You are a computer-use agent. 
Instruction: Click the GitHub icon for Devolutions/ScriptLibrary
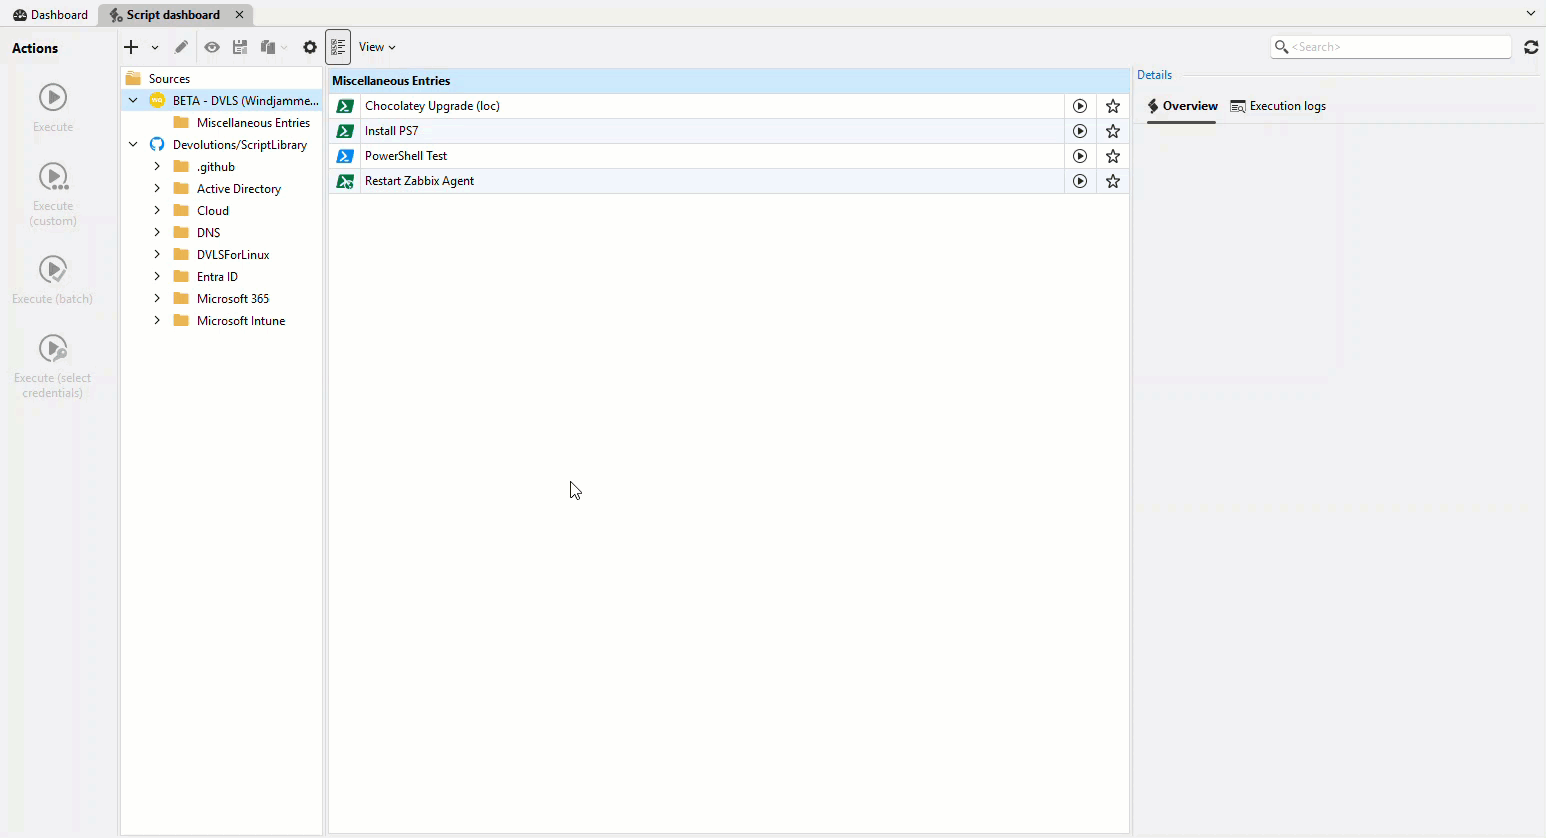click(157, 145)
